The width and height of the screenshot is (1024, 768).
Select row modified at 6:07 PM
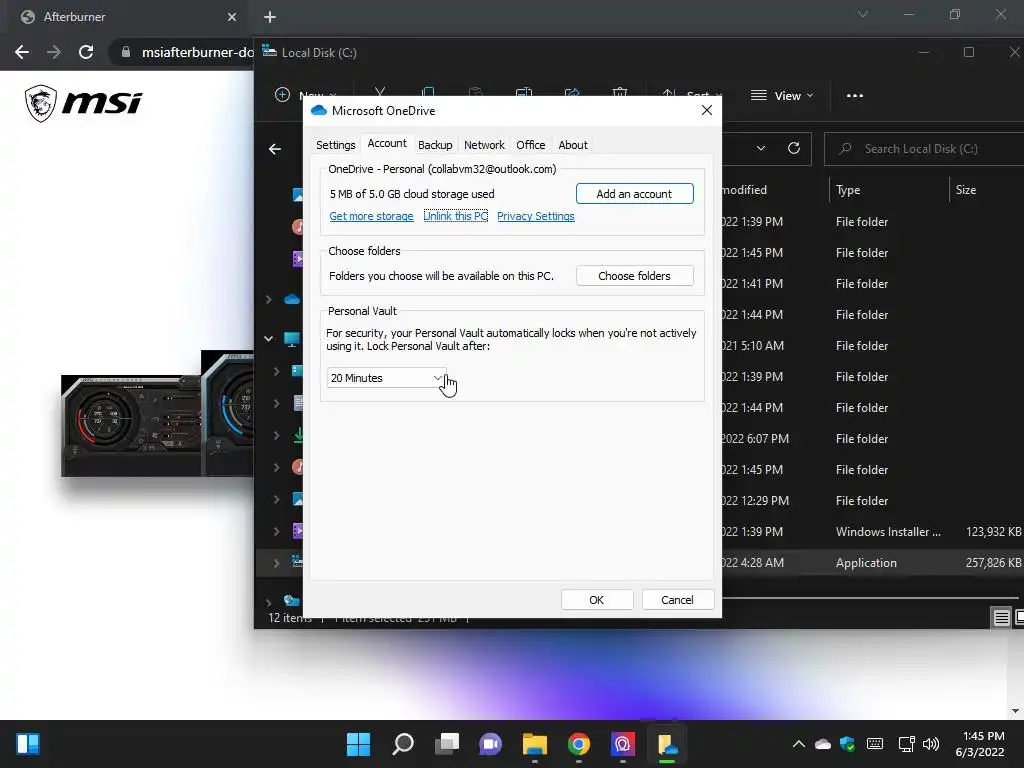coord(756,439)
